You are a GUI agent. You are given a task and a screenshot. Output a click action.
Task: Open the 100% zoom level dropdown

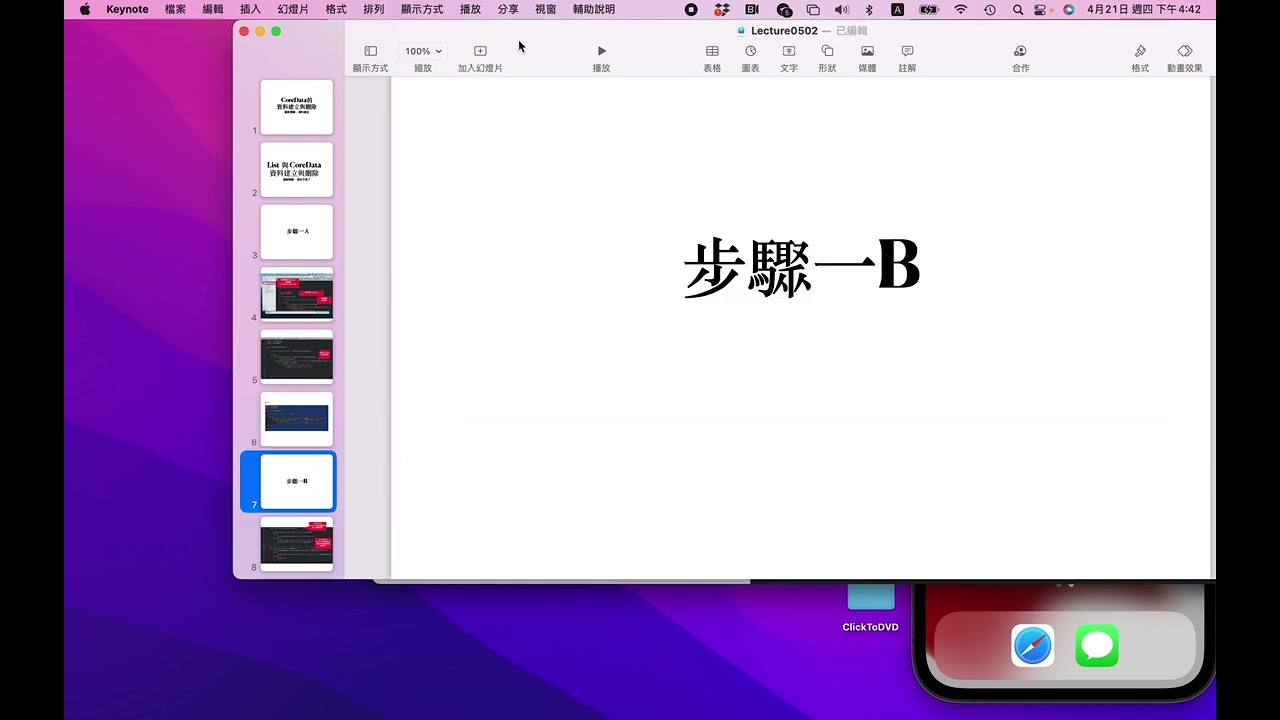coord(423,51)
